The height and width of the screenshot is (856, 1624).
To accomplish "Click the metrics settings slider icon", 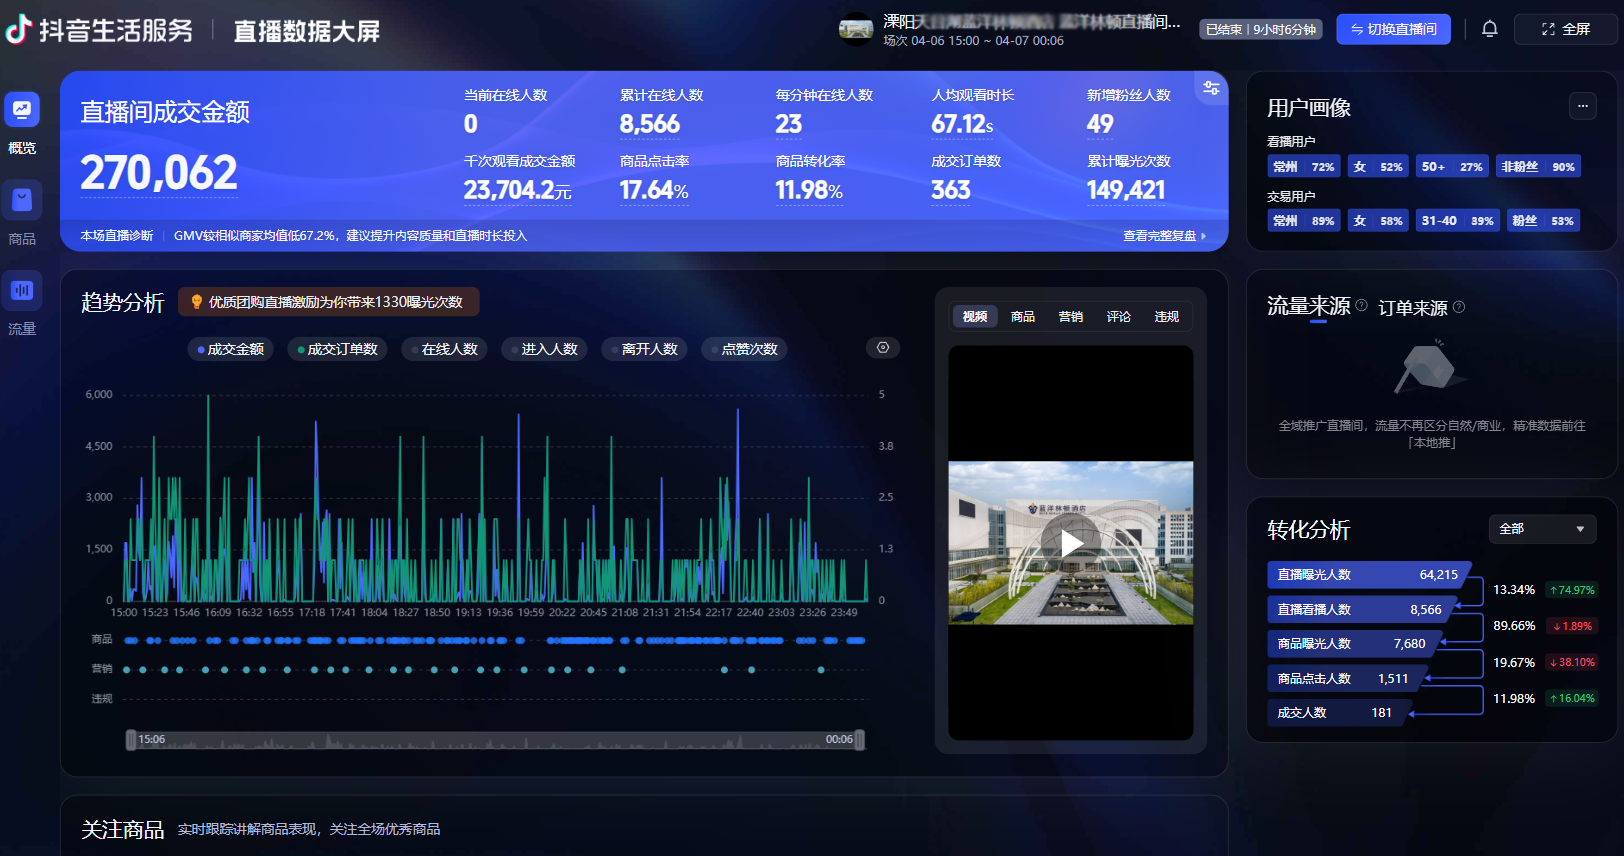I will tap(1211, 88).
